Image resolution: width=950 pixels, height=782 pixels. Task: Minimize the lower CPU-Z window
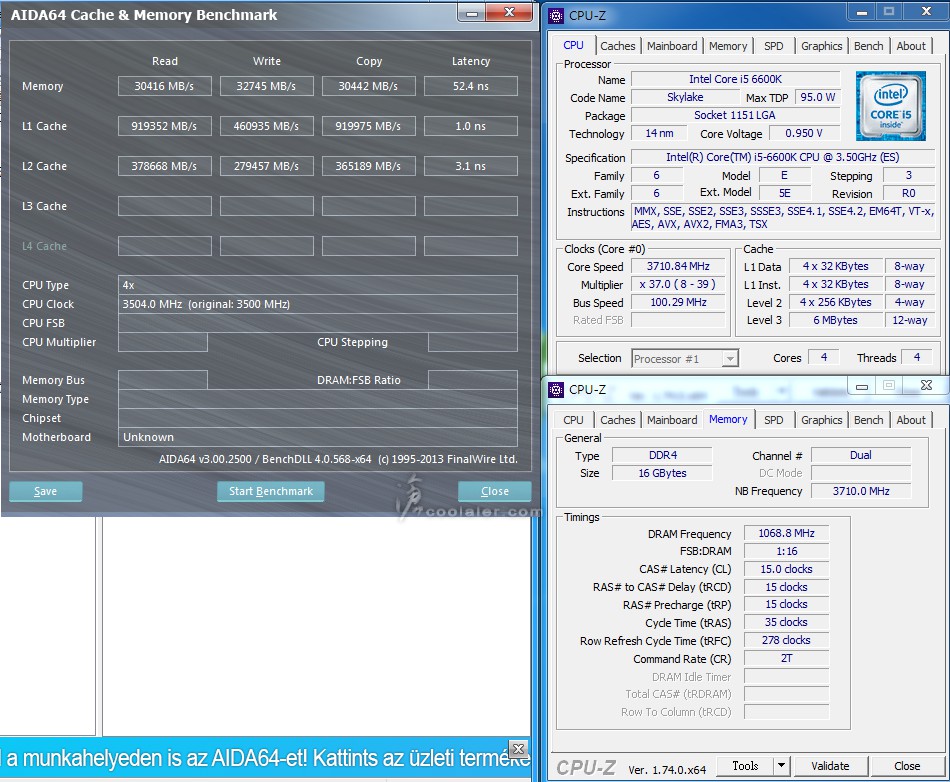point(862,386)
